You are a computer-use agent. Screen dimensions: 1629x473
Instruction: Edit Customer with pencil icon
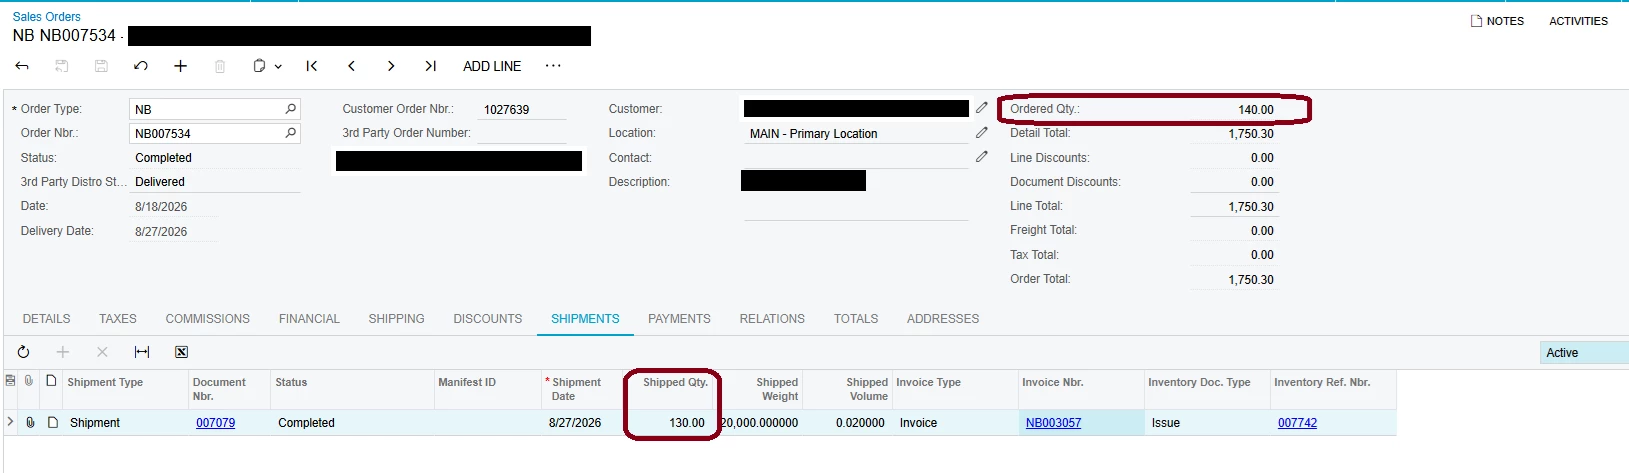pos(982,108)
